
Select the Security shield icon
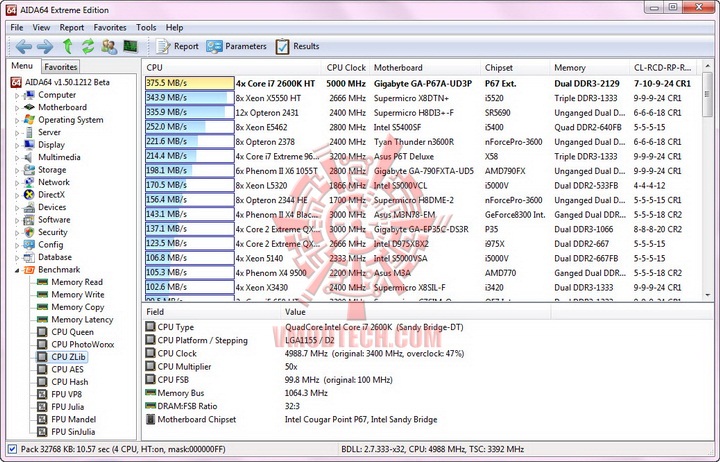(29, 232)
